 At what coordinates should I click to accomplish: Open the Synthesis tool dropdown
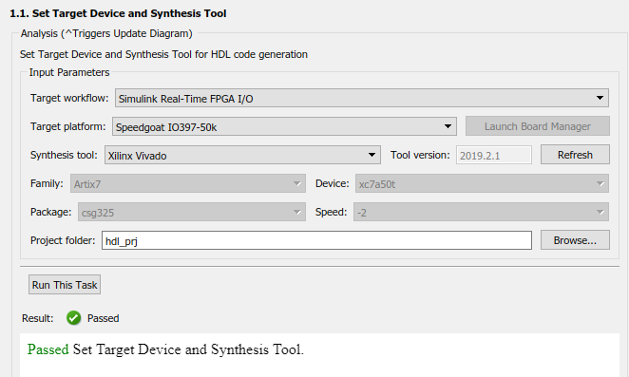242,155
